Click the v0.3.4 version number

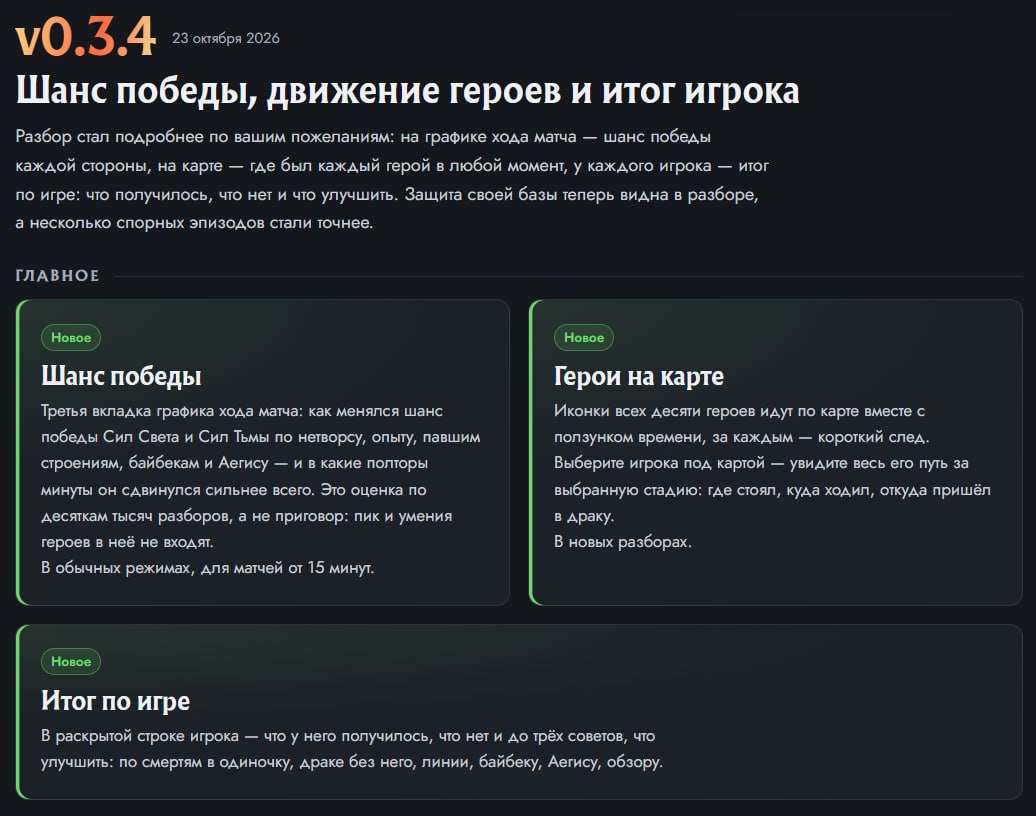pos(85,36)
